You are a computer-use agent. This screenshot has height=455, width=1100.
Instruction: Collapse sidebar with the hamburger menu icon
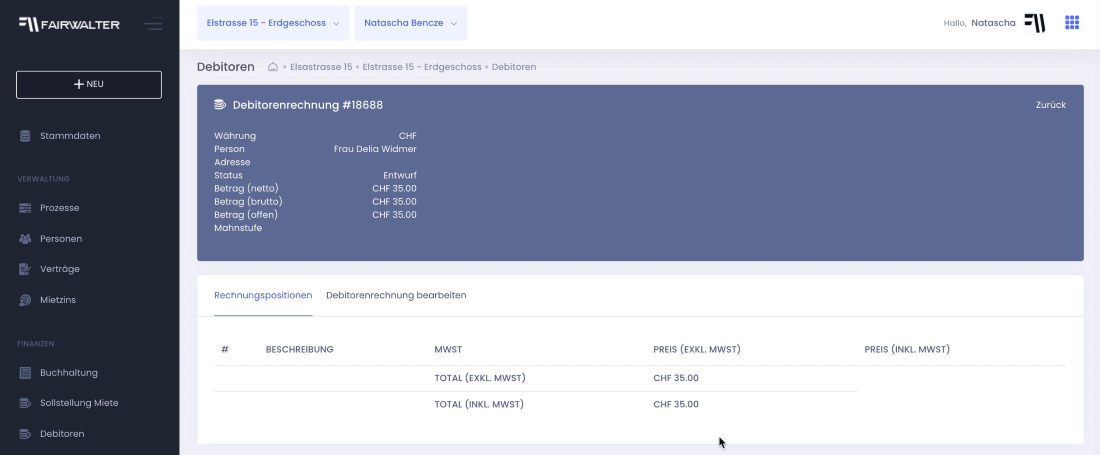coord(153,24)
